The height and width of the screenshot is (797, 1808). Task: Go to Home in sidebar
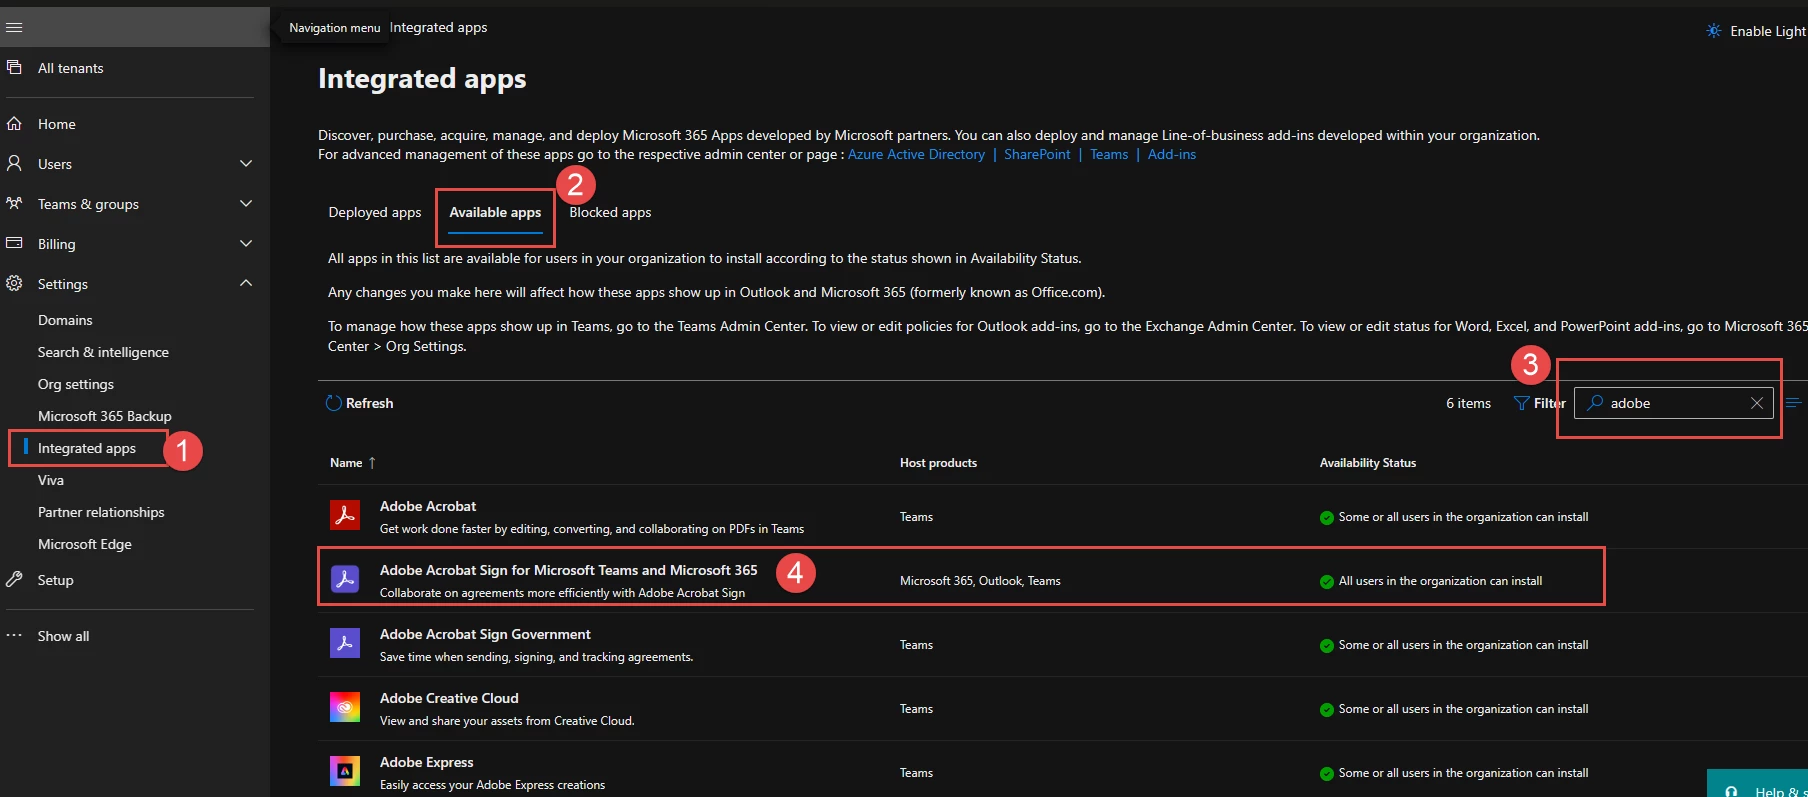coord(57,124)
